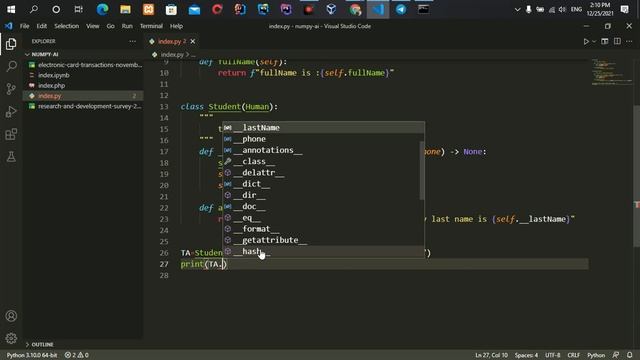Choose __phone suggestion from autocomplete
This screenshot has width=640, height=360.
coord(321,139)
